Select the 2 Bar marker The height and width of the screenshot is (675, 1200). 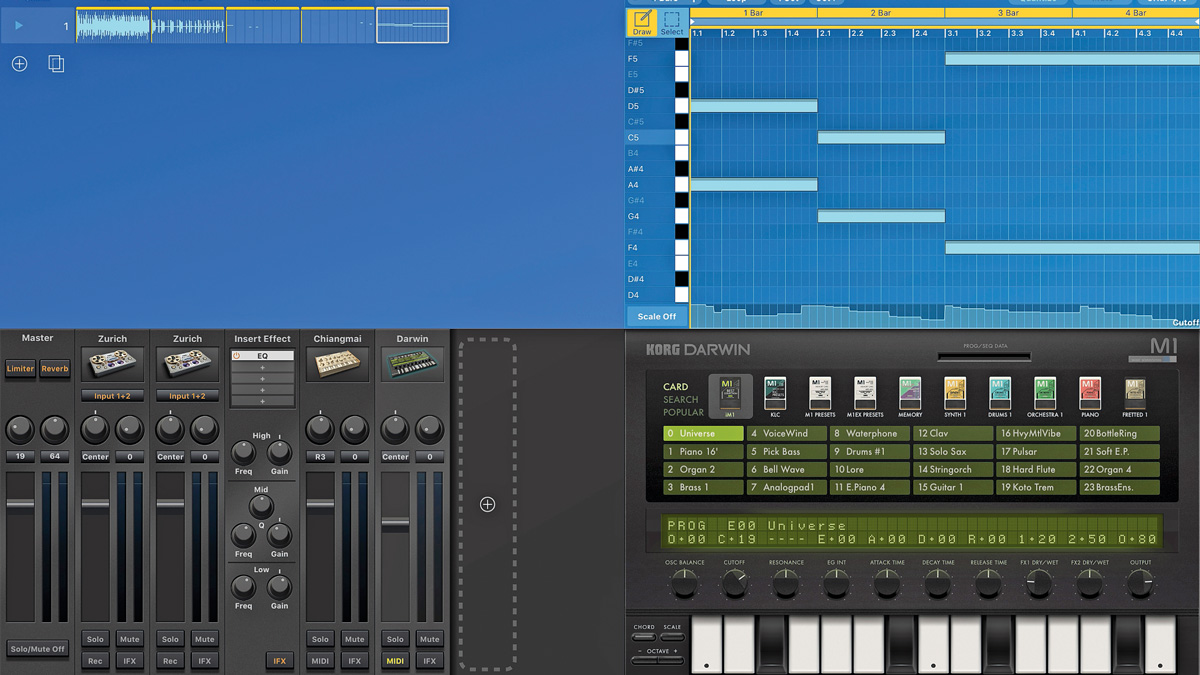[881, 13]
